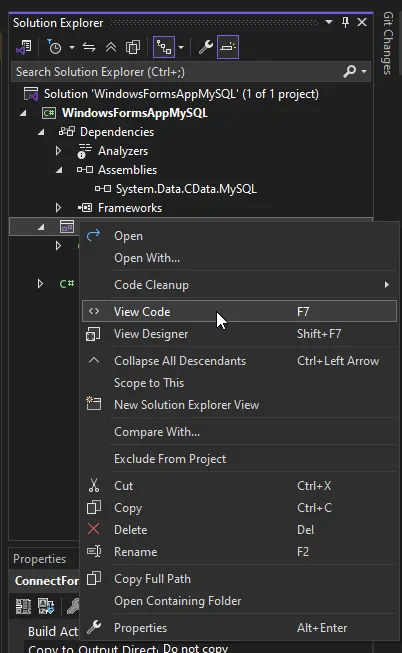Screen dimensions: 402x653
Task: Click the Switch Views icon in Solution Explorer toolbar
Action: tap(24, 47)
